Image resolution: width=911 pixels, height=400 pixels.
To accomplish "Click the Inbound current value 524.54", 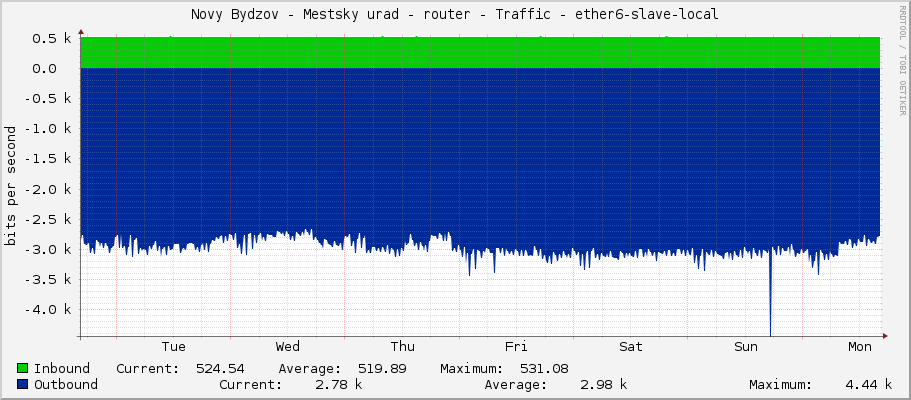I will pyautogui.click(x=220, y=369).
